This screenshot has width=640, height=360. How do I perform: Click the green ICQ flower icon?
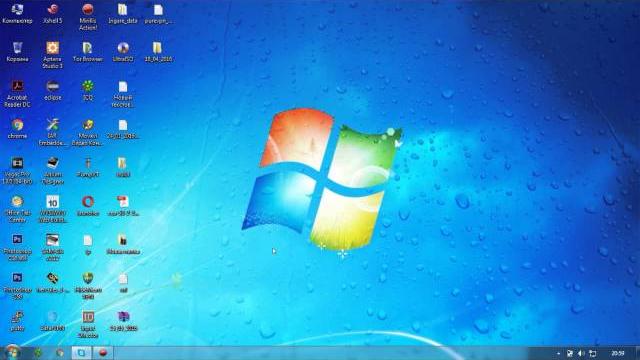88,90
